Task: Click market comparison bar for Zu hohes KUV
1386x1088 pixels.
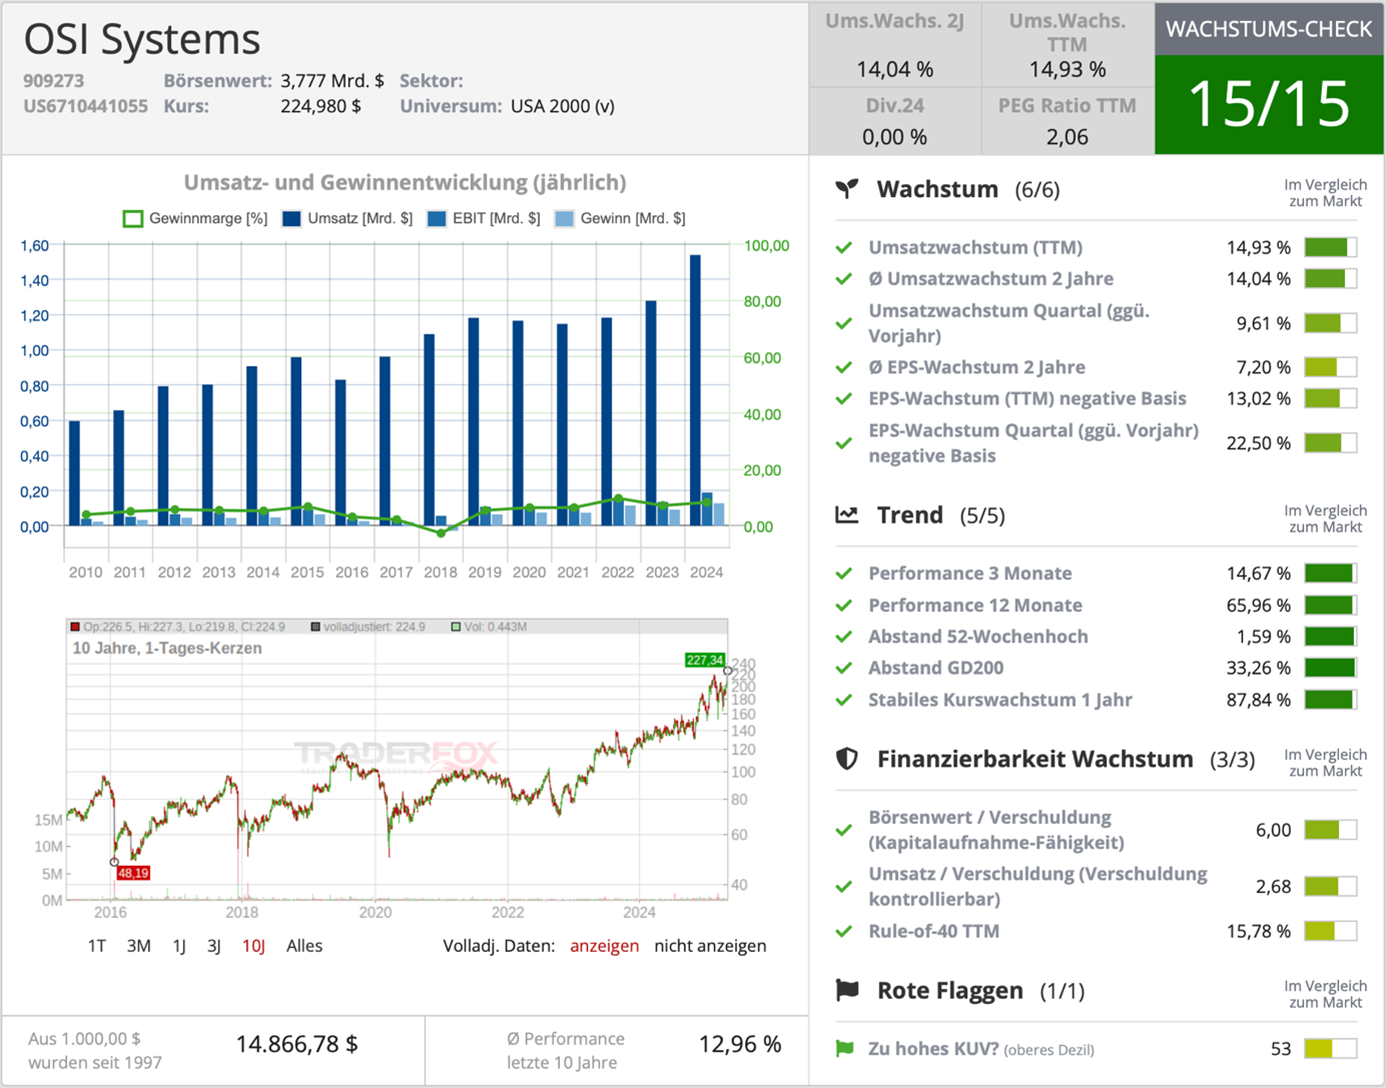Action: pos(1330,1048)
